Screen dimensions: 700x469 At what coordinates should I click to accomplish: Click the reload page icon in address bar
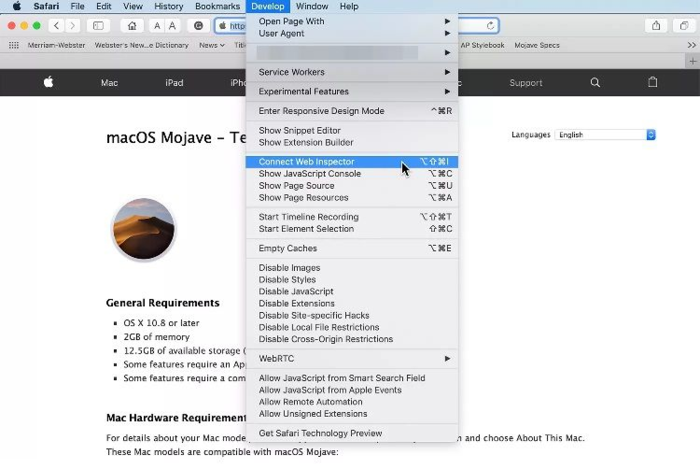(x=491, y=26)
